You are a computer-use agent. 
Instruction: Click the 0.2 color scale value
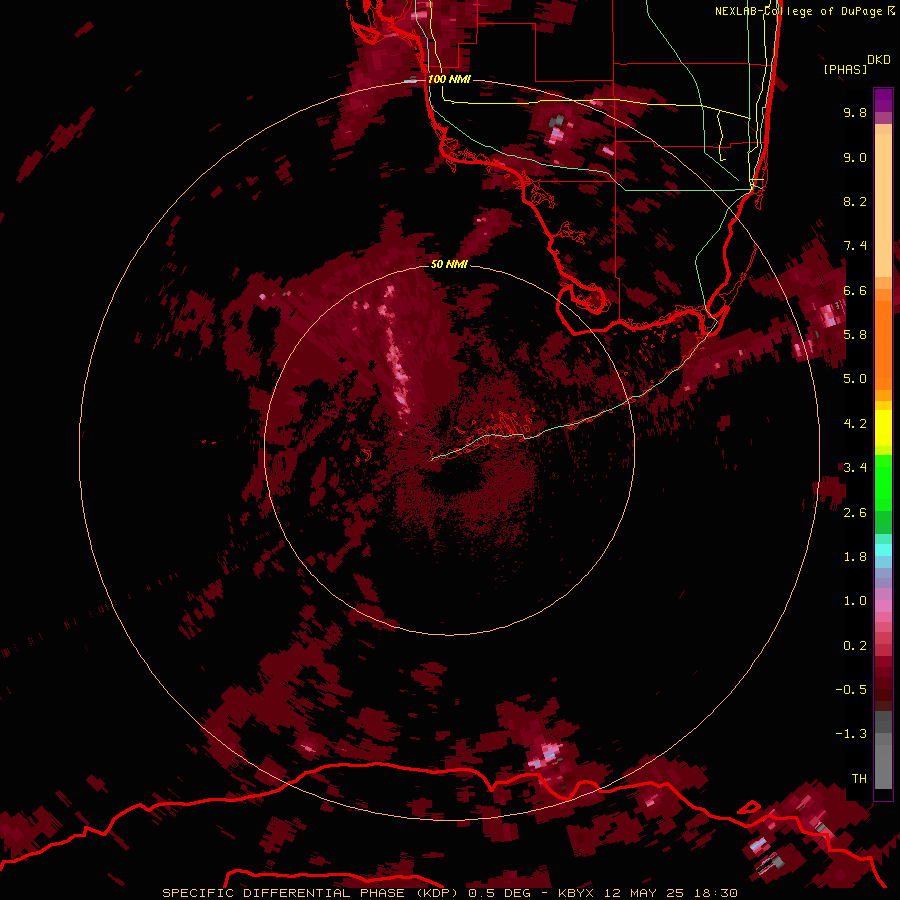pos(855,646)
